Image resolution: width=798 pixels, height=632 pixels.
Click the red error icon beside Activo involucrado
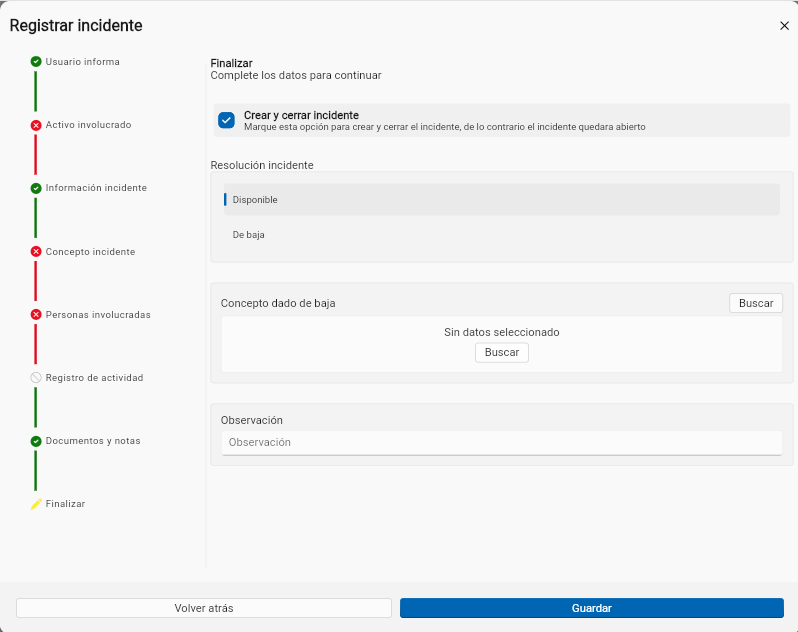pos(36,125)
